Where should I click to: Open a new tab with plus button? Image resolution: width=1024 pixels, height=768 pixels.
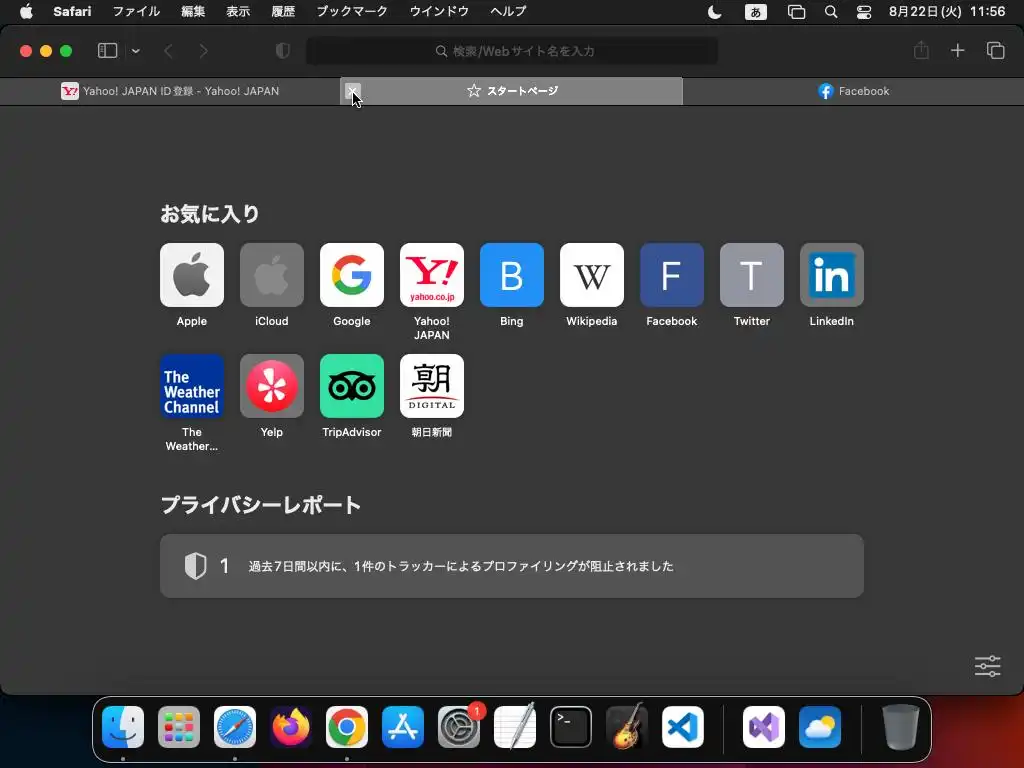pyautogui.click(x=957, y=50)
